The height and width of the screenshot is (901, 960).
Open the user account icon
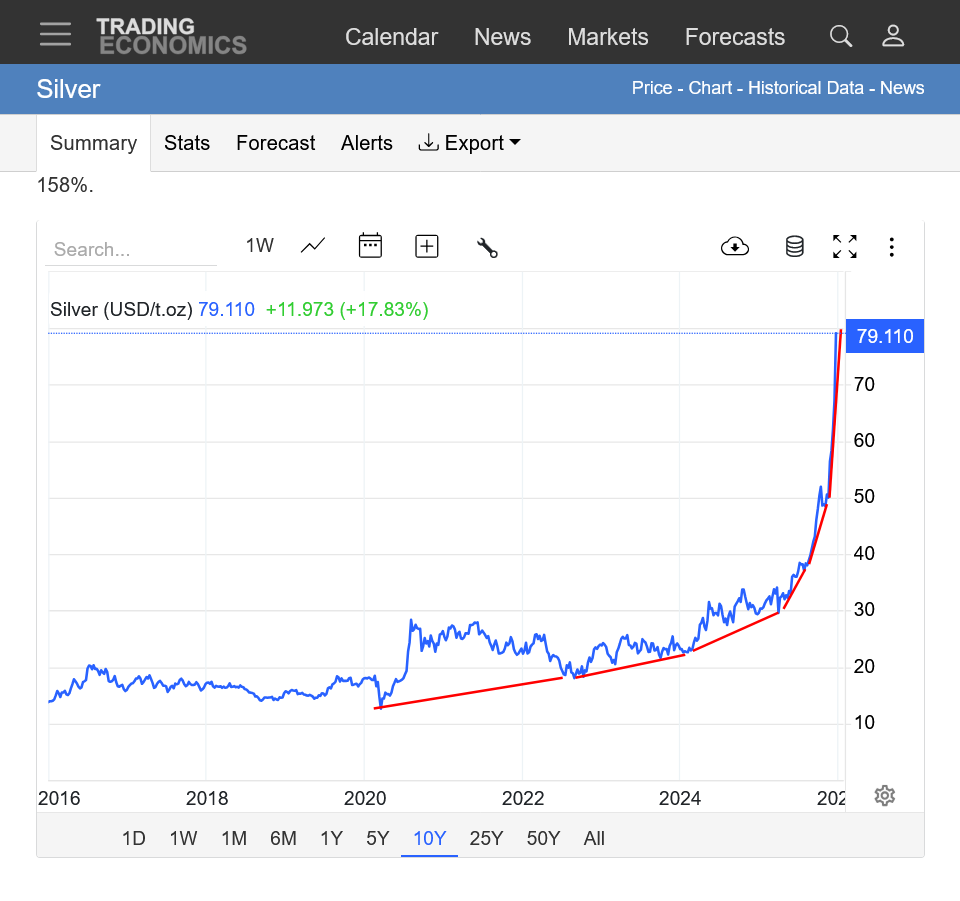tap(893, 37)
